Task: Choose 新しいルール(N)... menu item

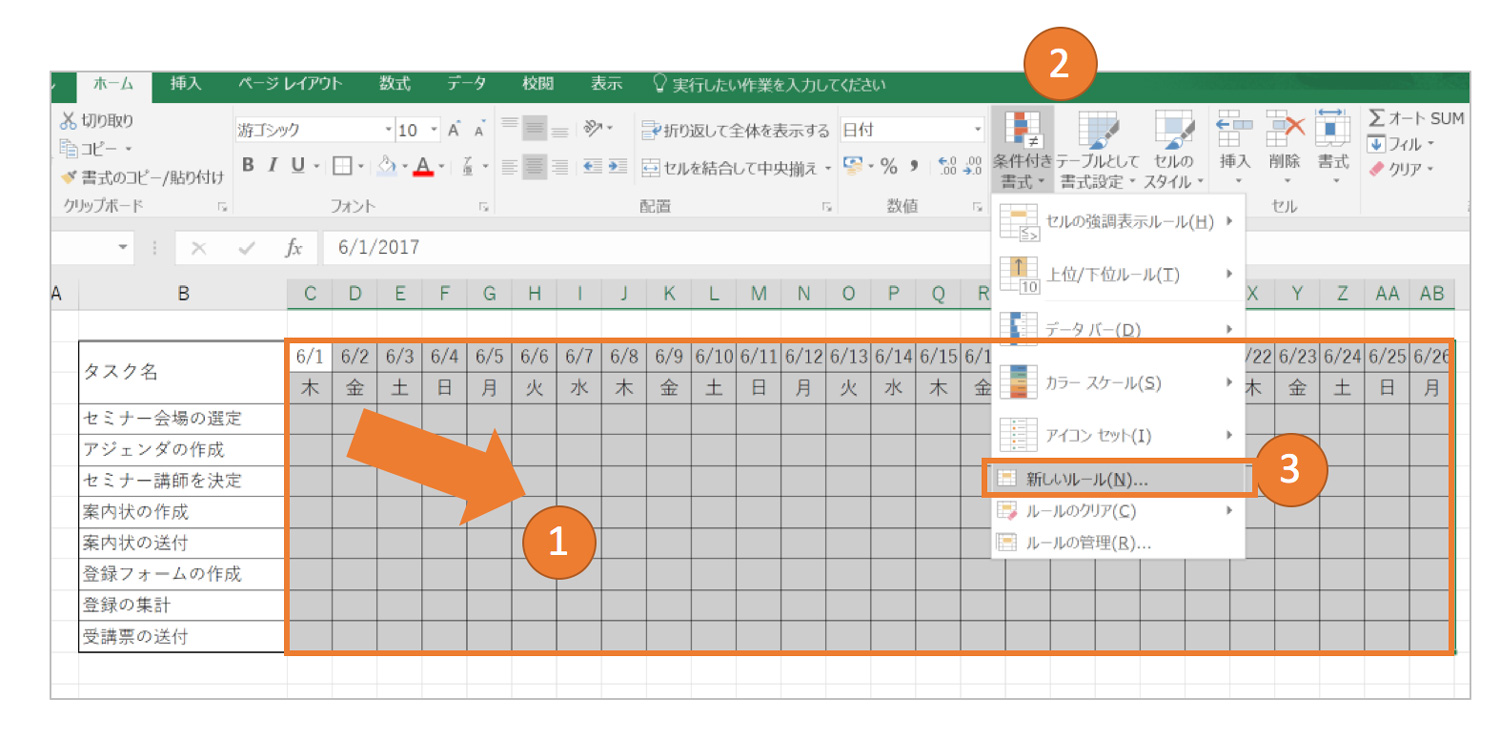Action: tap(1118, 479)
